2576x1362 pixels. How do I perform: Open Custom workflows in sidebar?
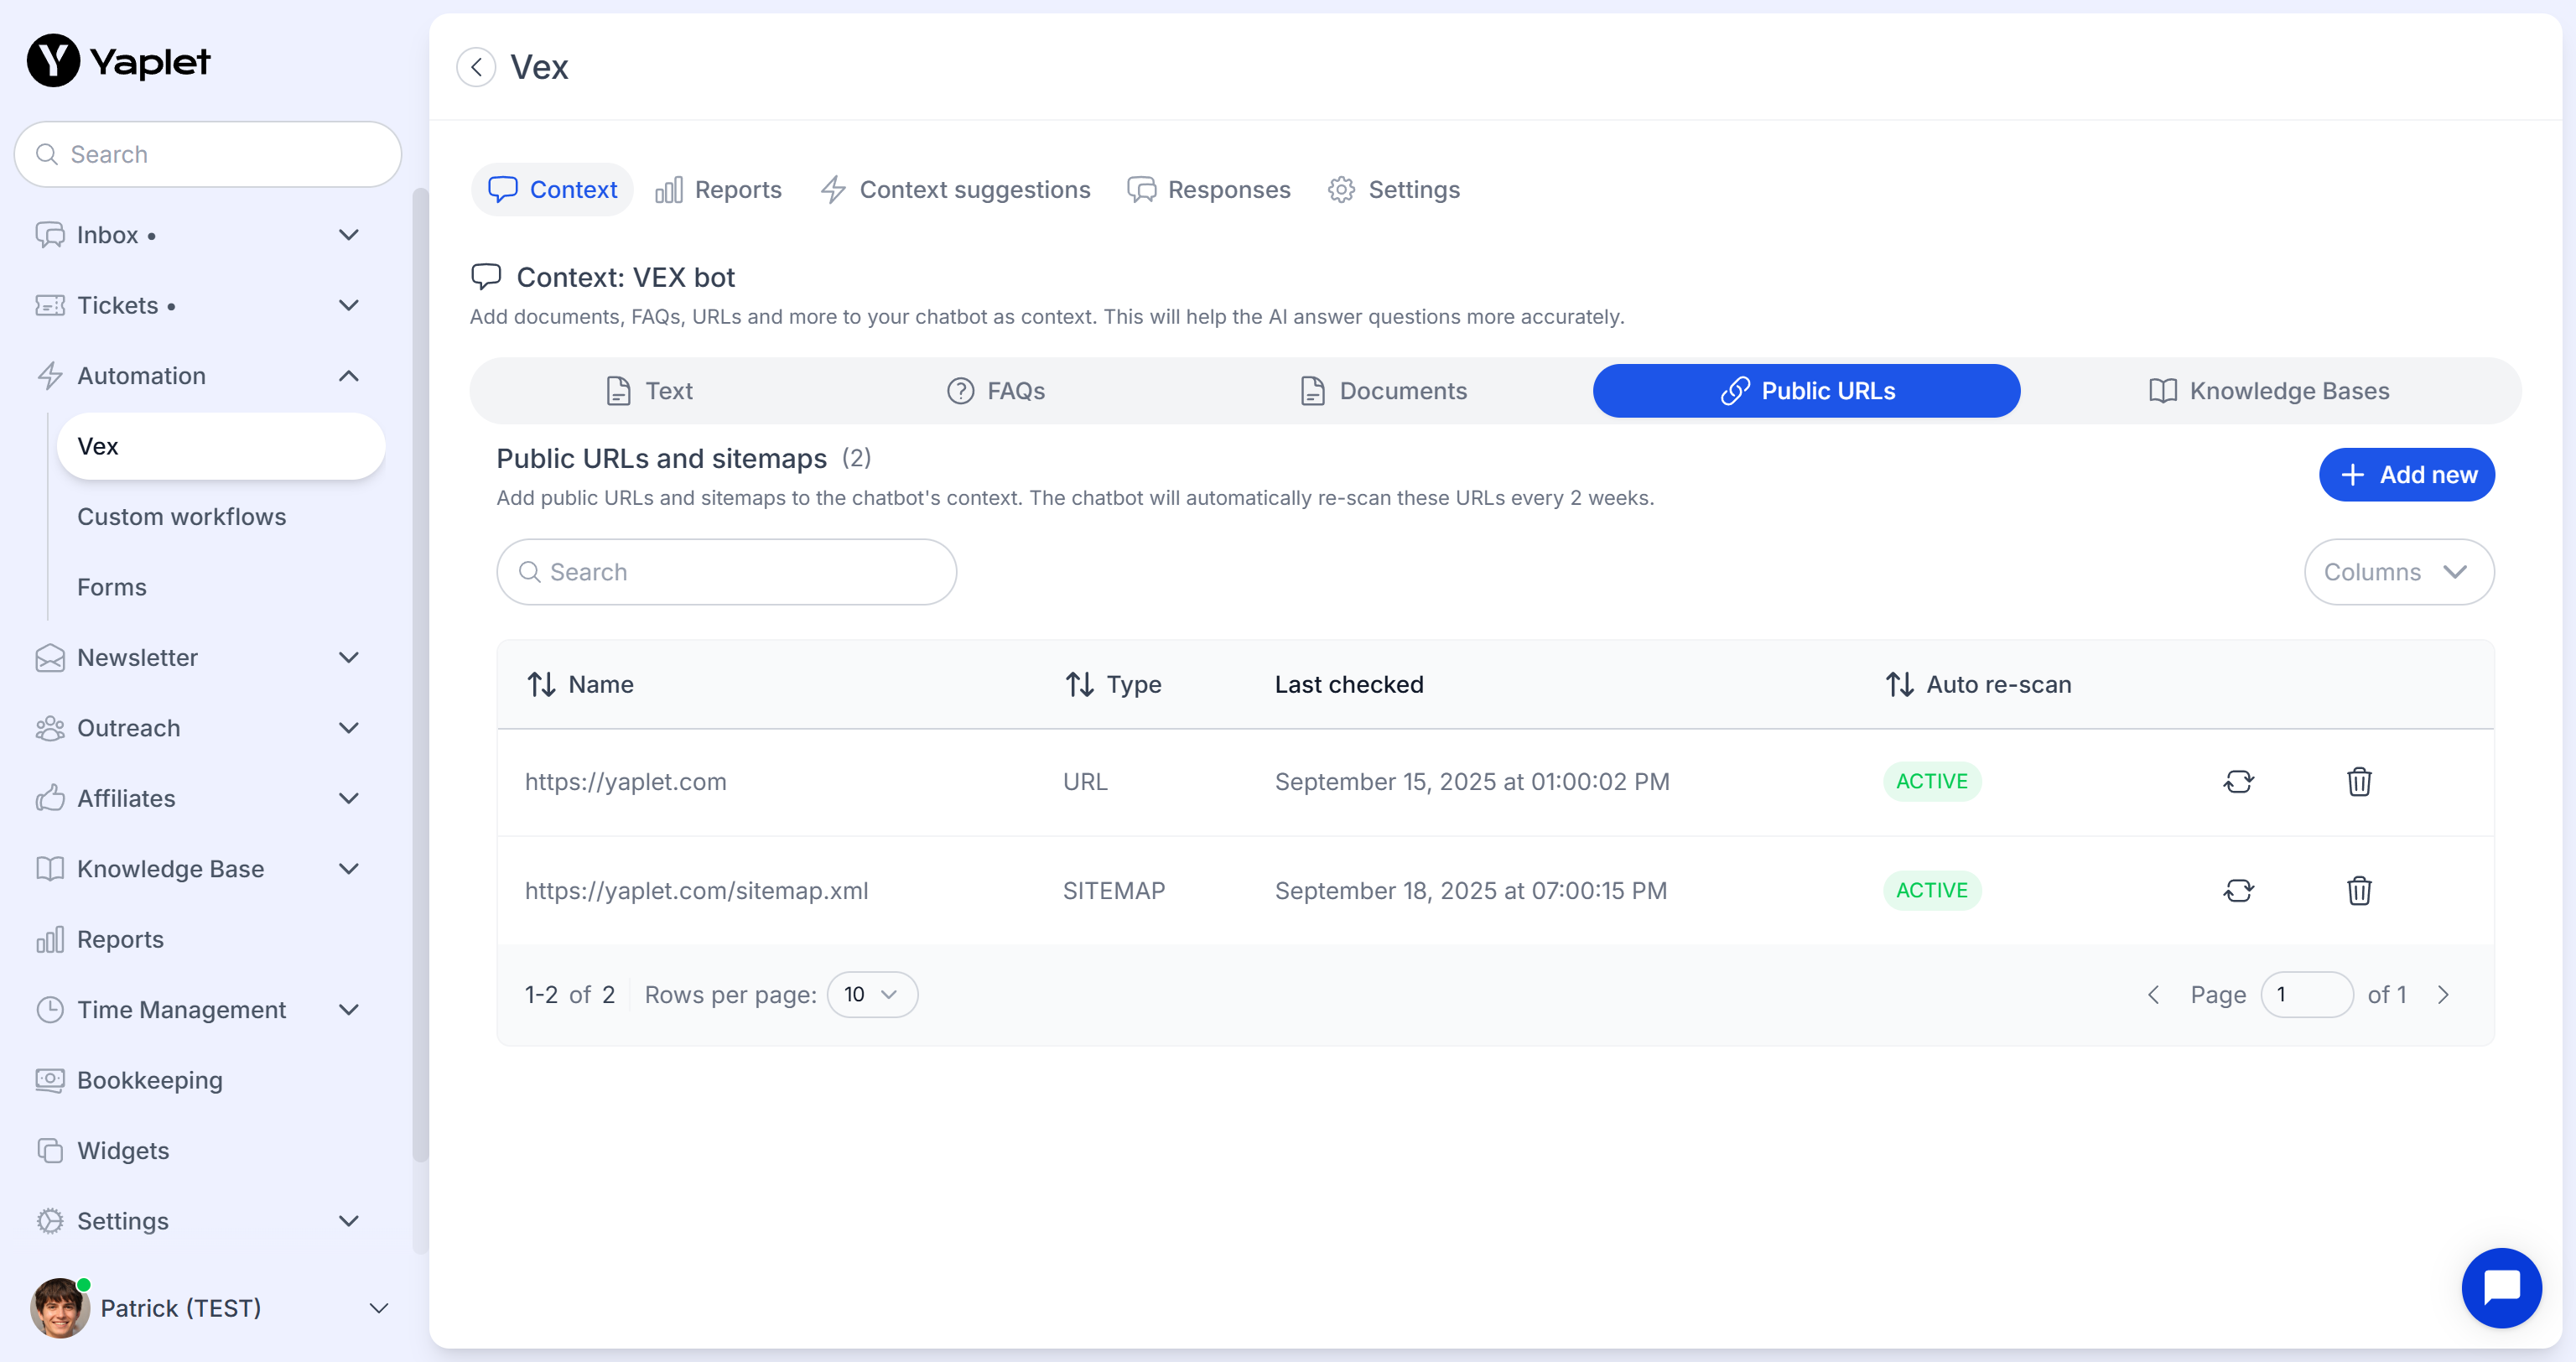[181, 517]
